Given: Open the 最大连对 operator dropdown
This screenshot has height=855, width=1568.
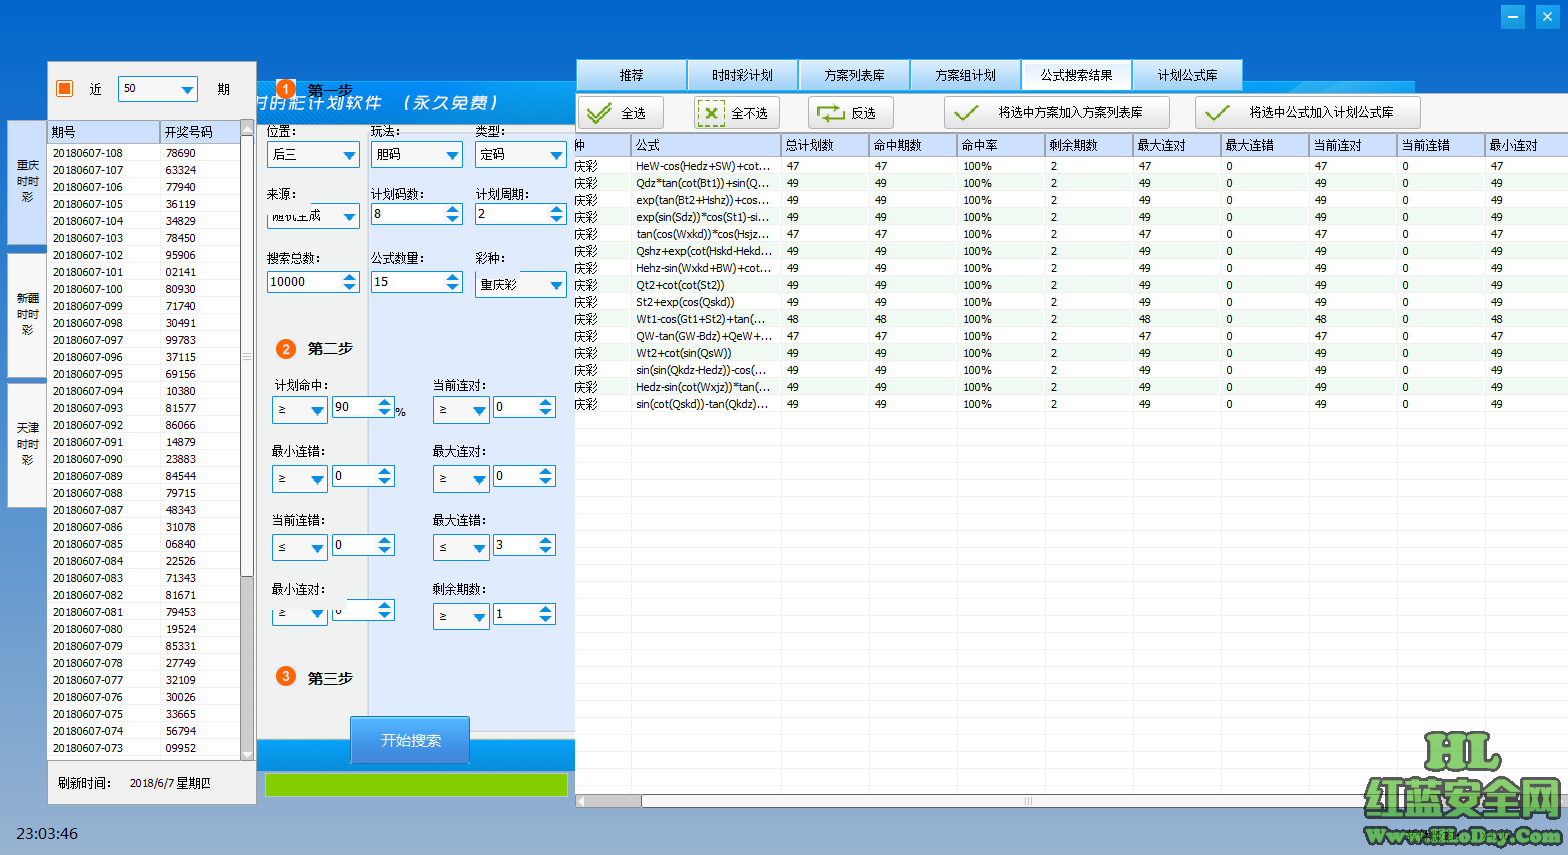Looking at the screenshot, I should tap(461, 478).
